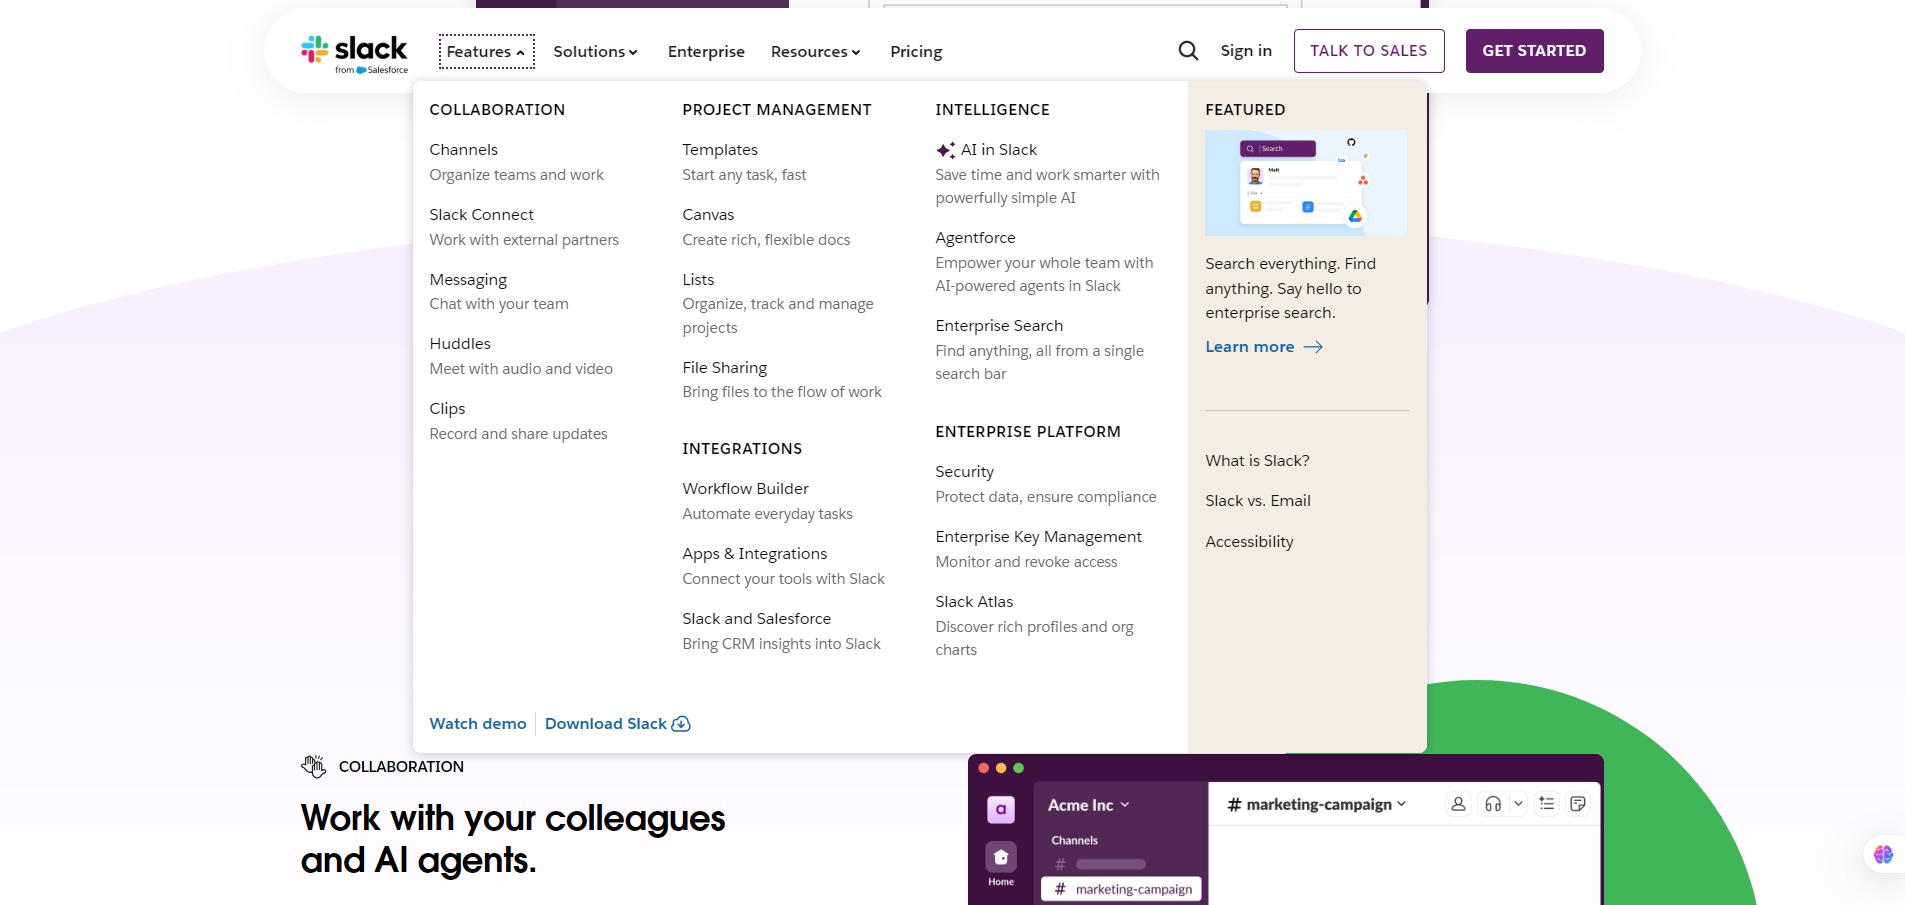Go to the Pricing page
The image size is (1905, 905).
(916, 52)
